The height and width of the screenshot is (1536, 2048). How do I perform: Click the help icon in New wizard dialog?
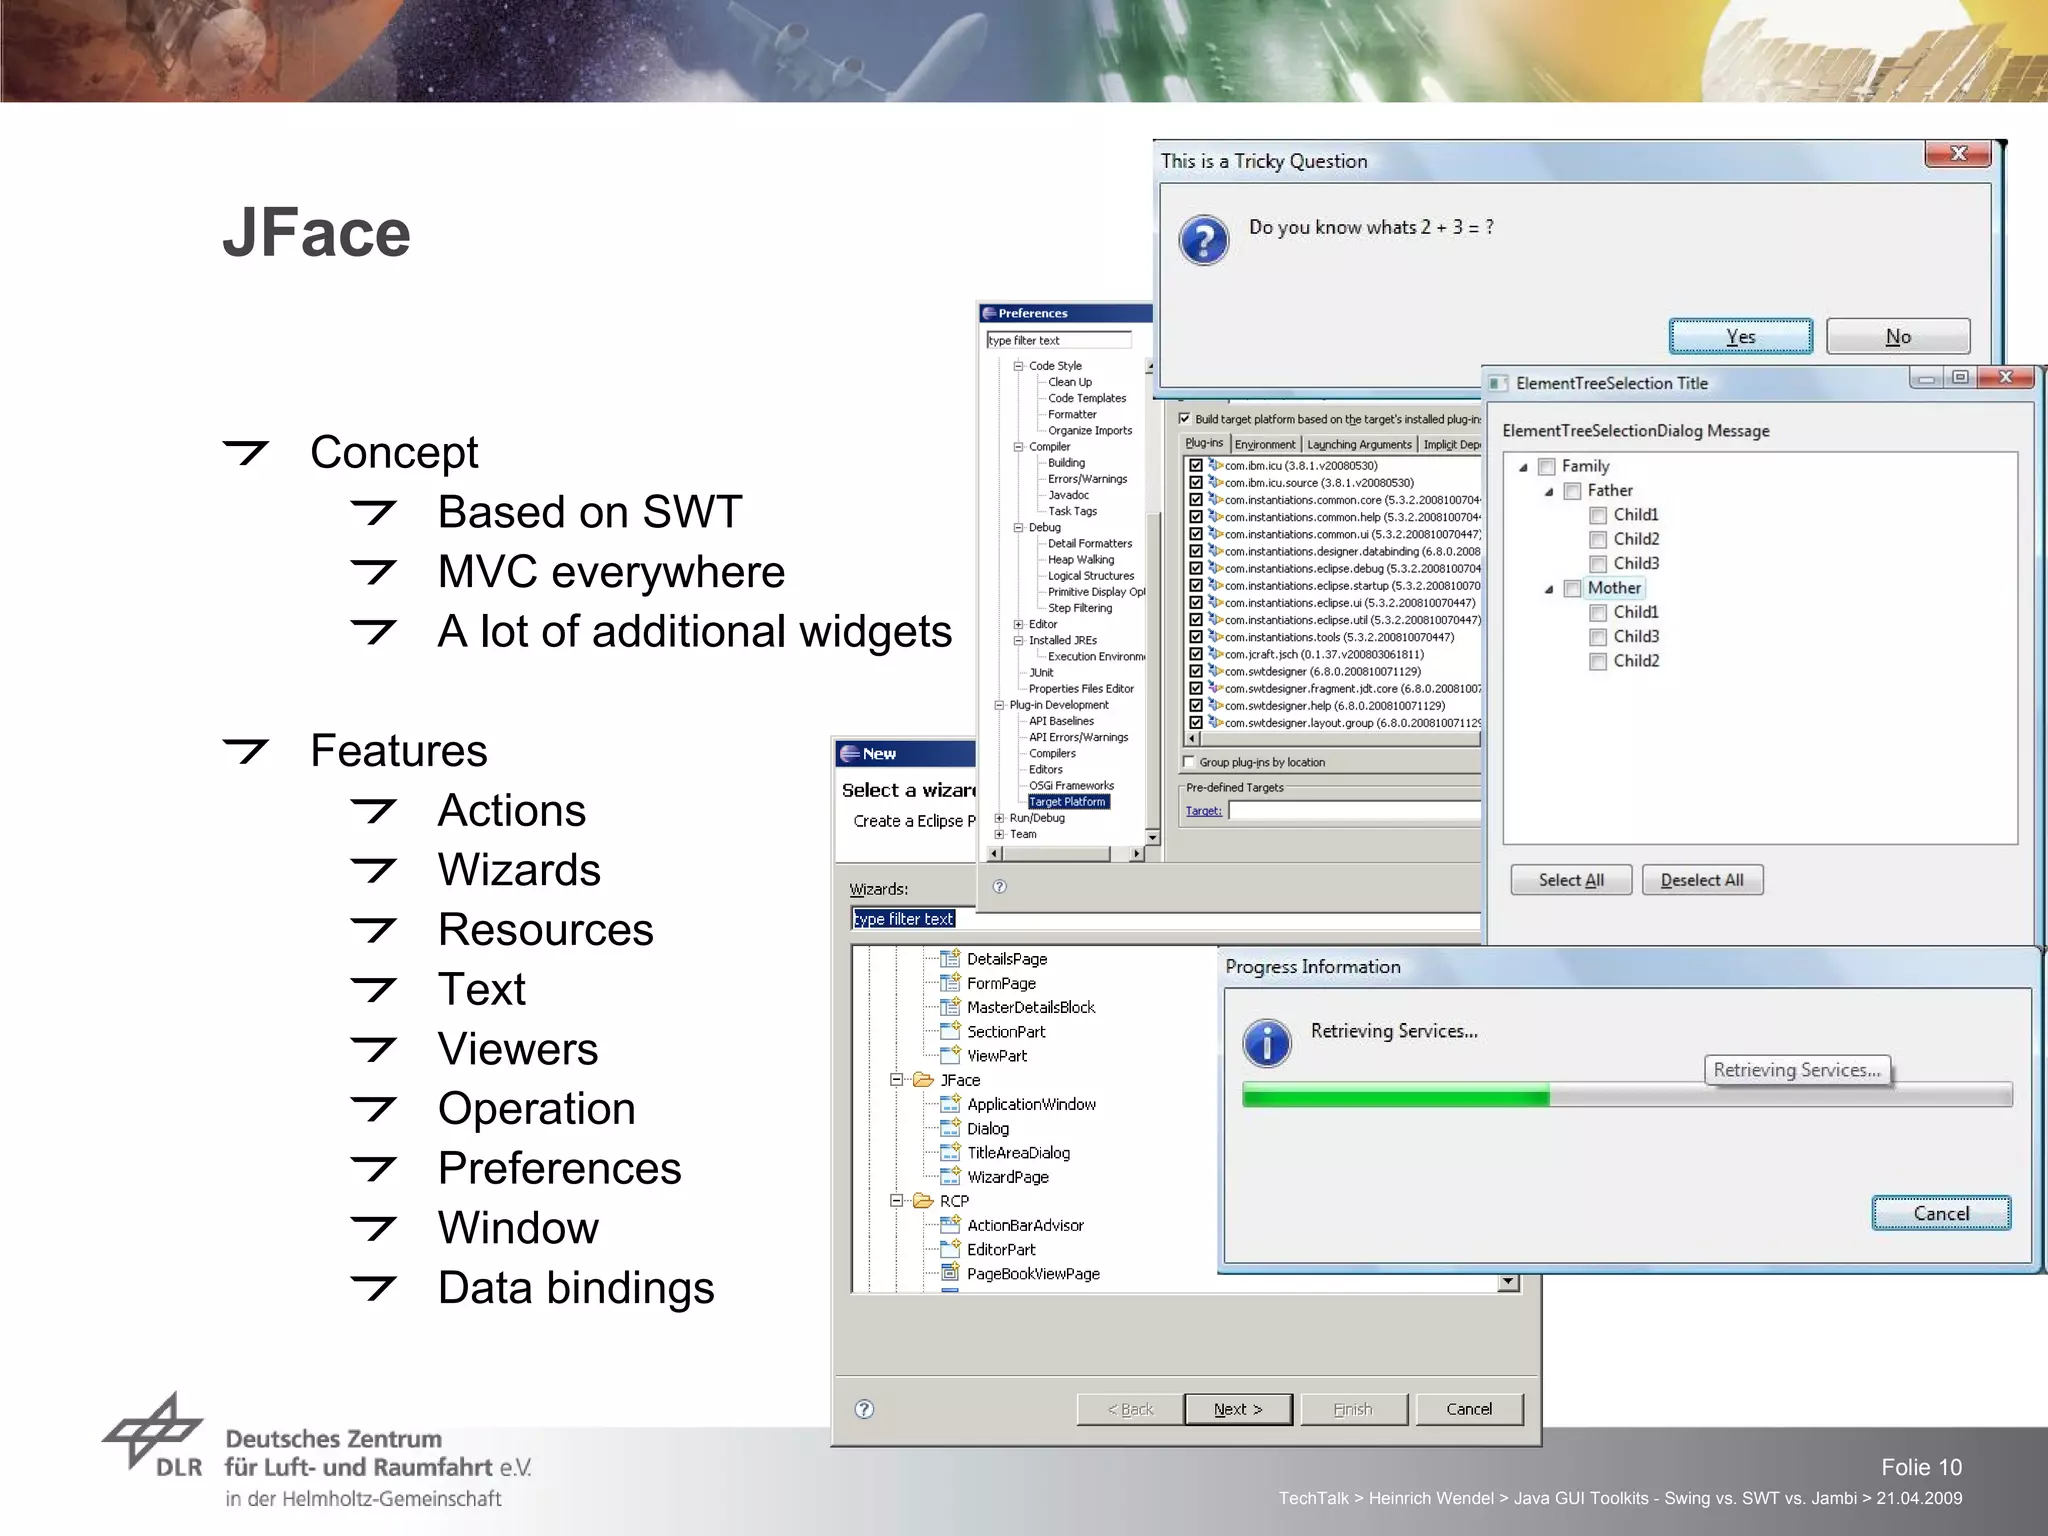[864, 1409]
